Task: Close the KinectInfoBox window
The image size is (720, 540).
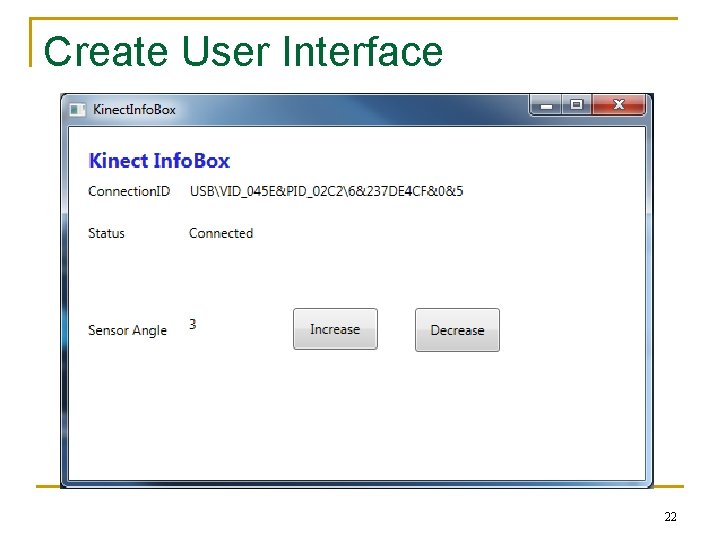Action: [x=619, y=105]
